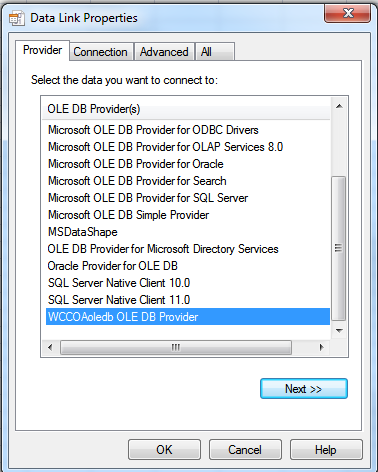378x472 pixels.
Task: Switch to the Connection tab
Action: 100,52
